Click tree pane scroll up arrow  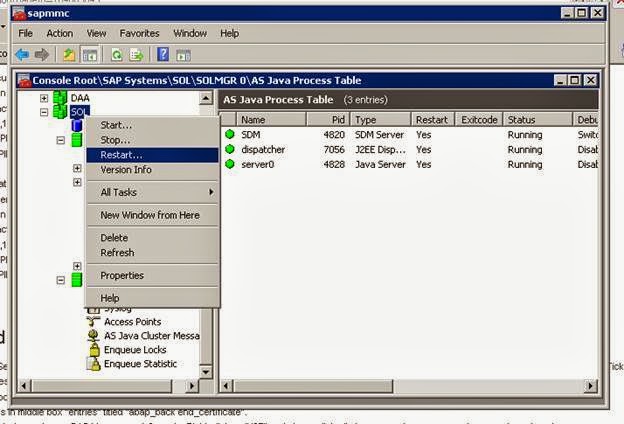click(x=206, y=98)
